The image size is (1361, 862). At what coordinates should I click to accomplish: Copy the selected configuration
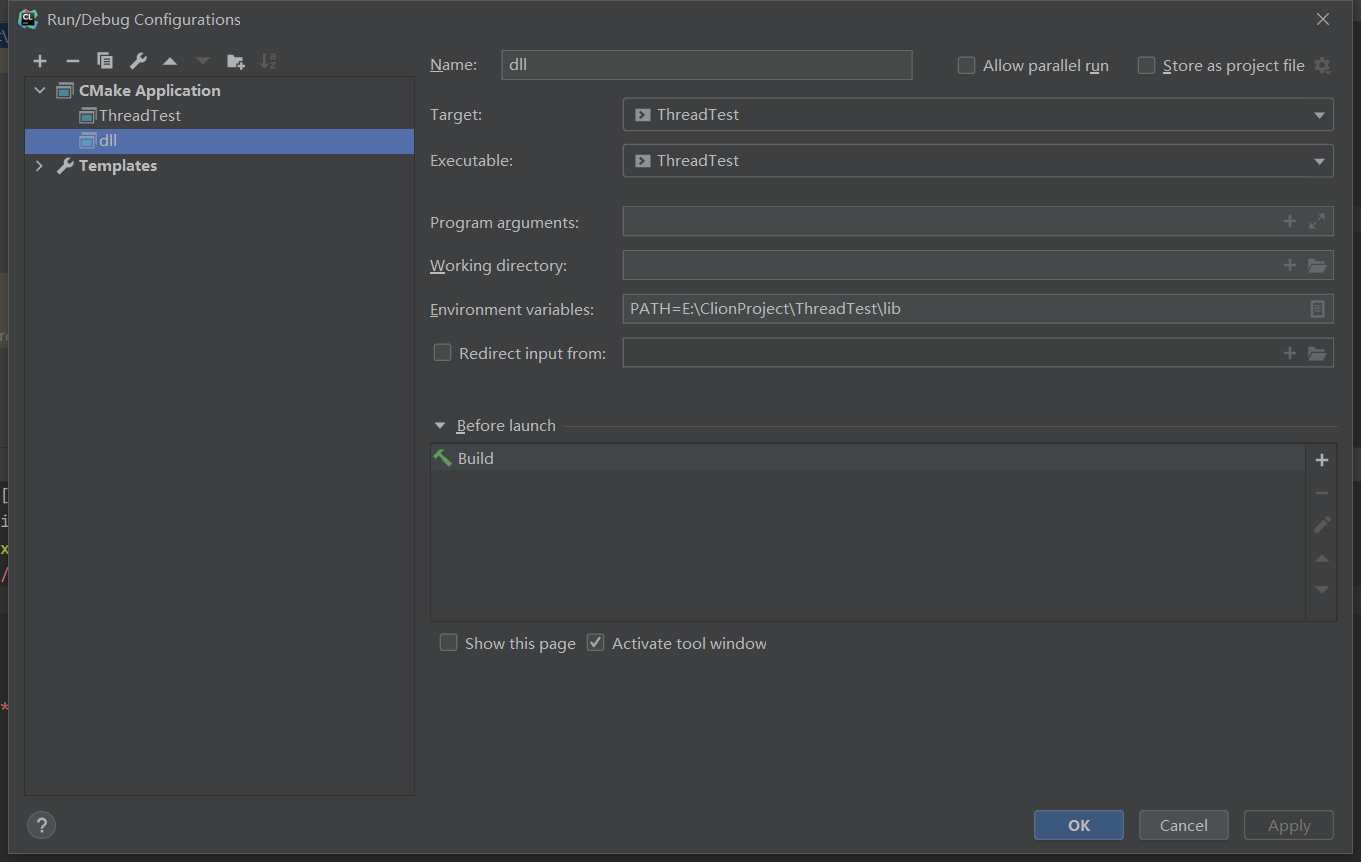[105, 62]
